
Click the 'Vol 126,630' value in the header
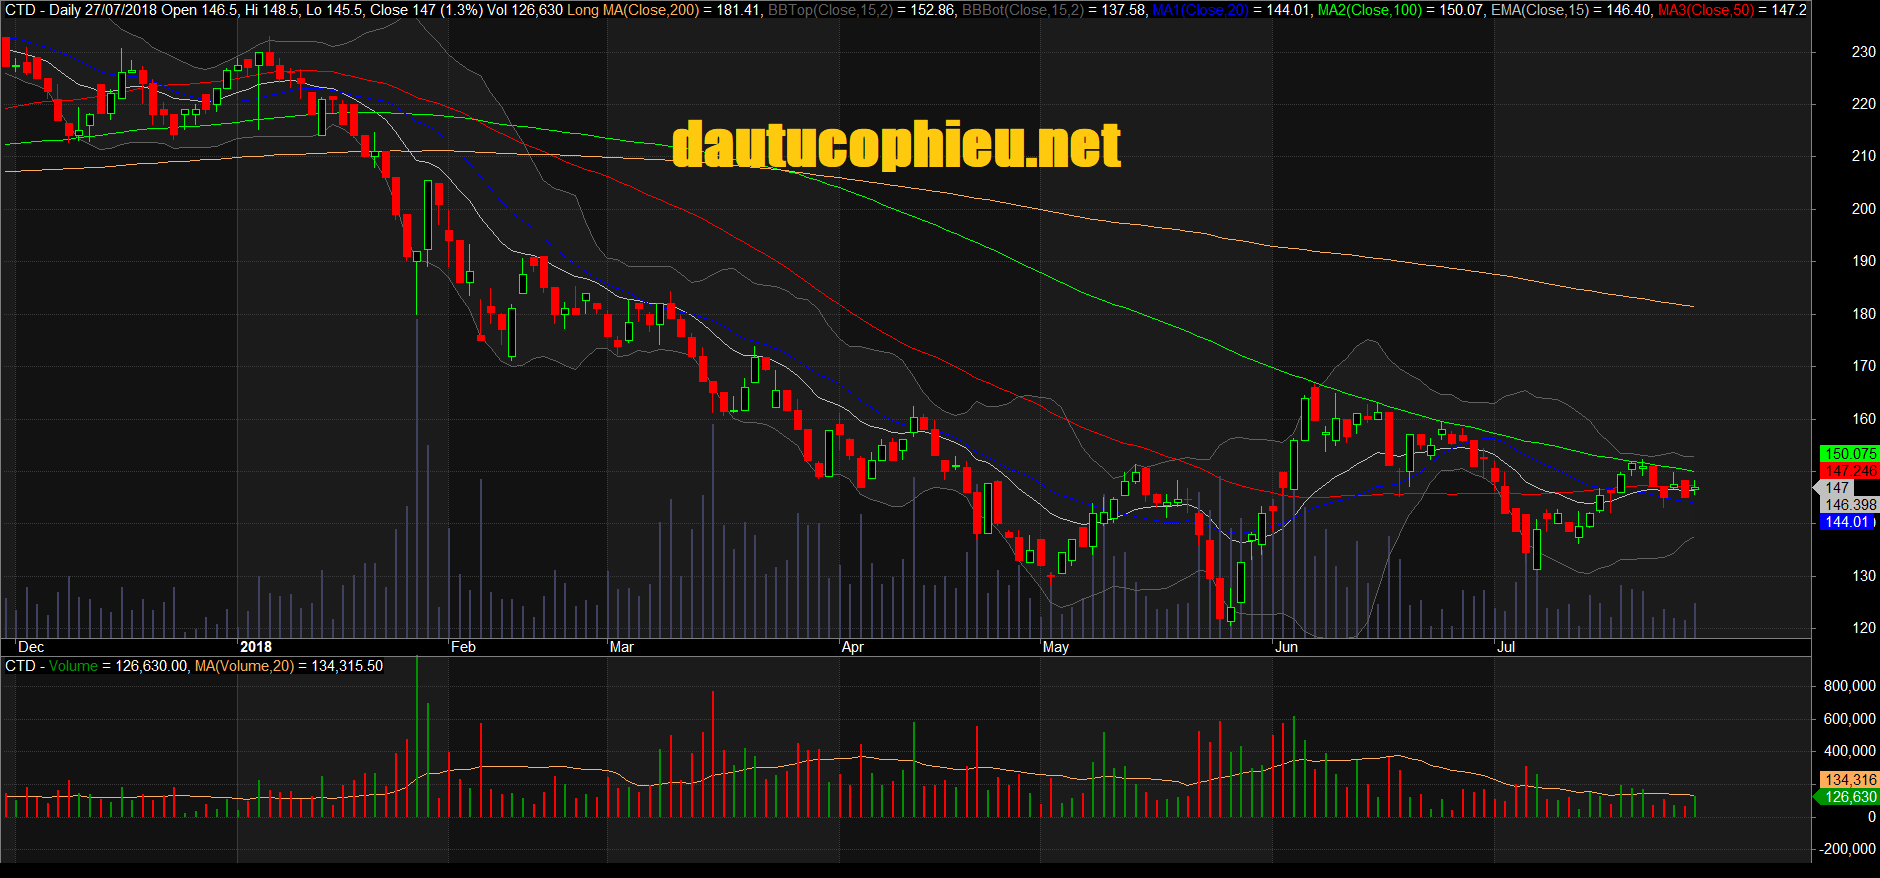(525, 10)
